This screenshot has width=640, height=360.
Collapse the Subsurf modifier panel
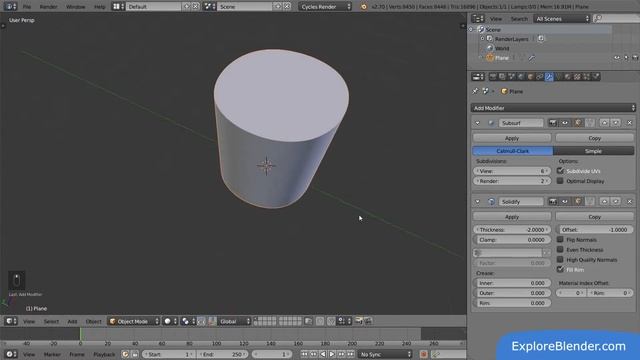click(x=478, y=123)
